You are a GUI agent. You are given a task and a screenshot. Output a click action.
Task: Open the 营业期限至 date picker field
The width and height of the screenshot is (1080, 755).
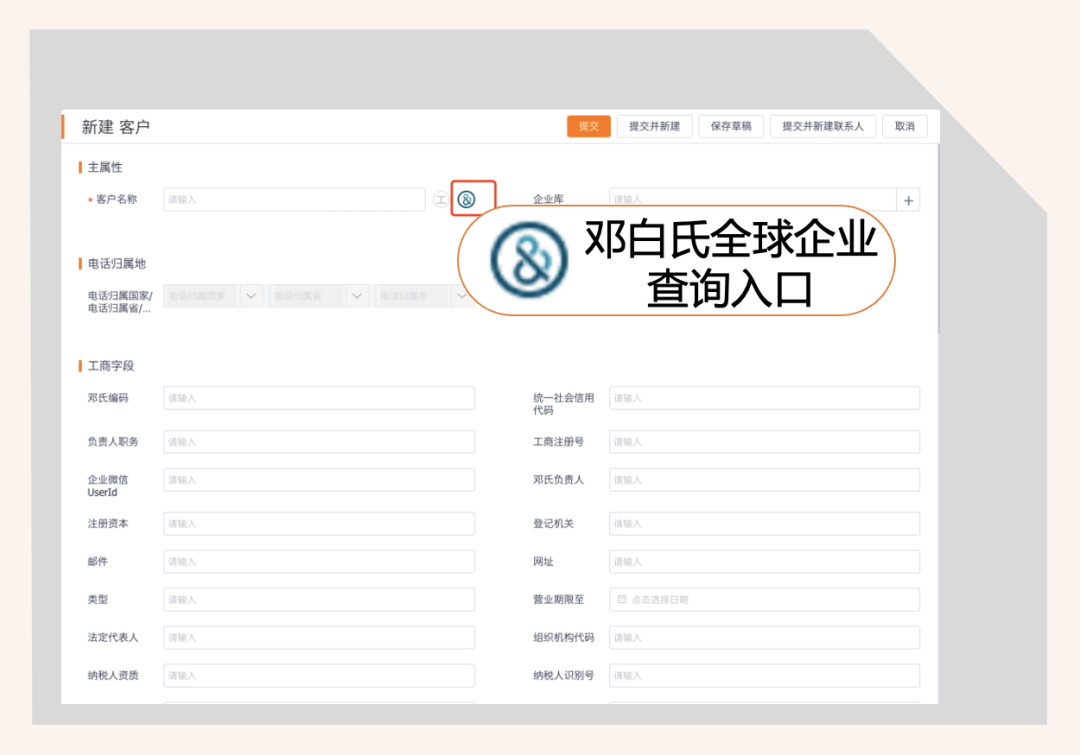(x=765, y=599)
